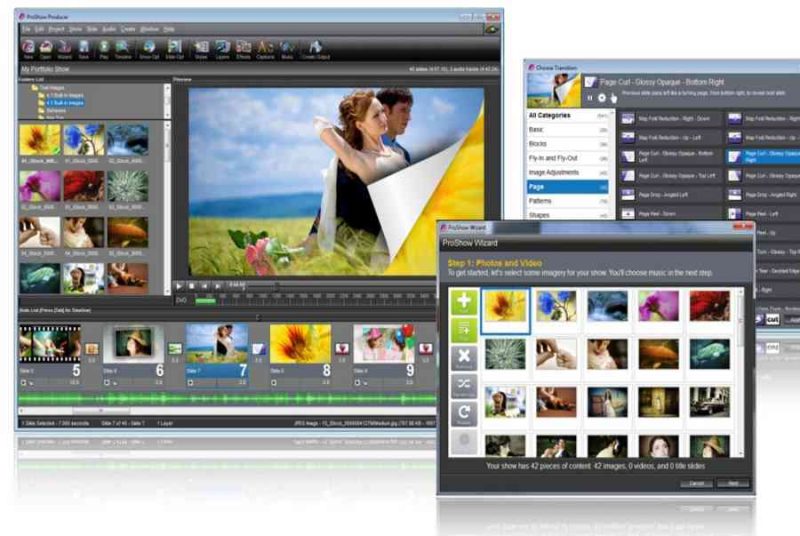Select Fly-In and Fly-Out category
This screenshot has width=800, height=536.
point(568,159)
